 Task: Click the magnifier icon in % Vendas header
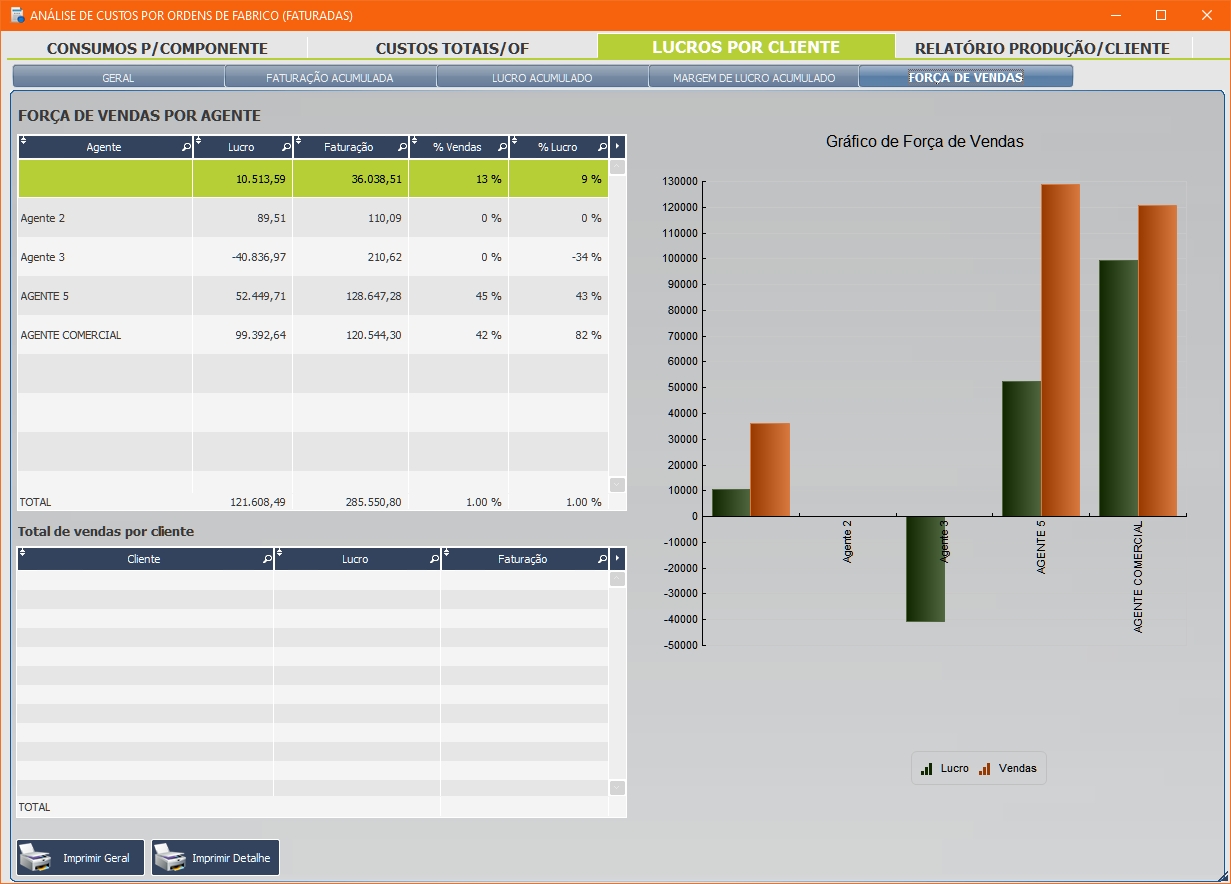[502, 147]
